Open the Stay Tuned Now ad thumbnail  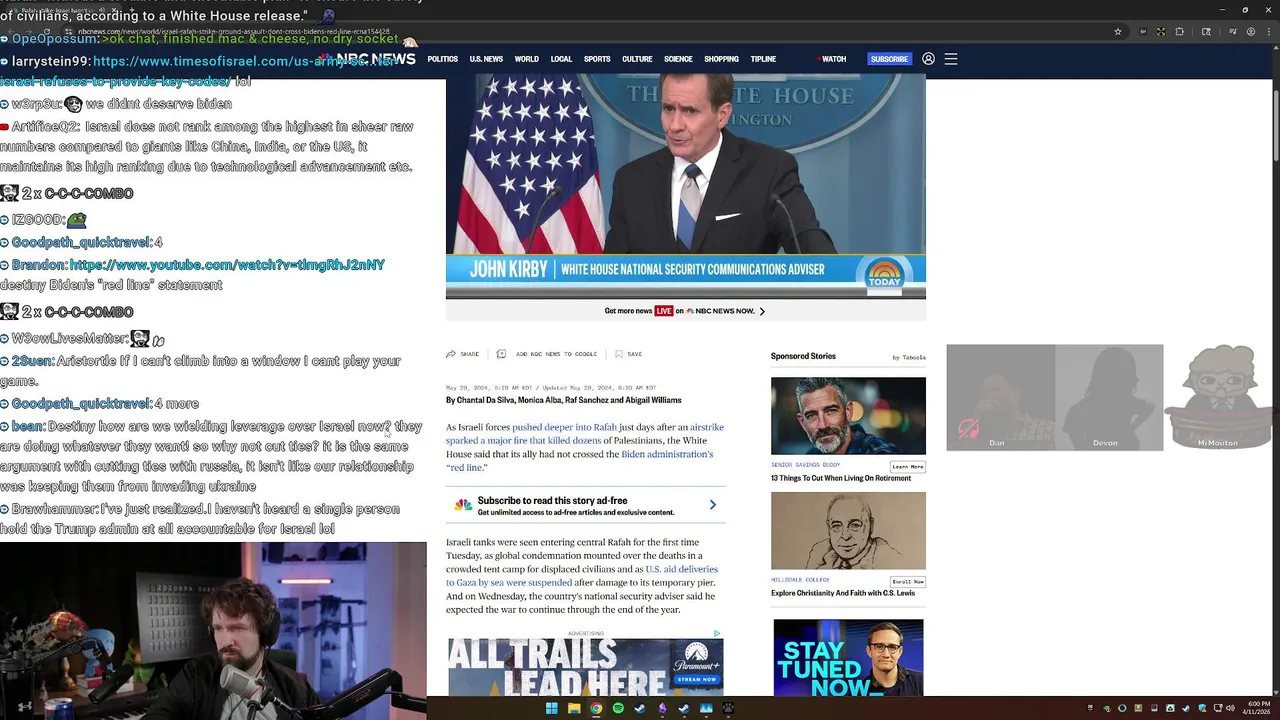coord(848,657)
